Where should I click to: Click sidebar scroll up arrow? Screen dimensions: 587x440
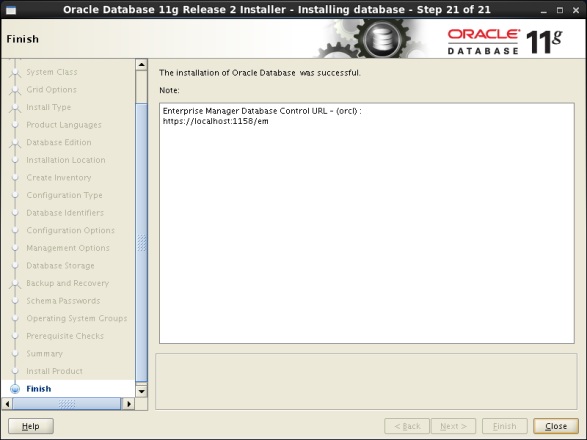[x=142, y=64]
